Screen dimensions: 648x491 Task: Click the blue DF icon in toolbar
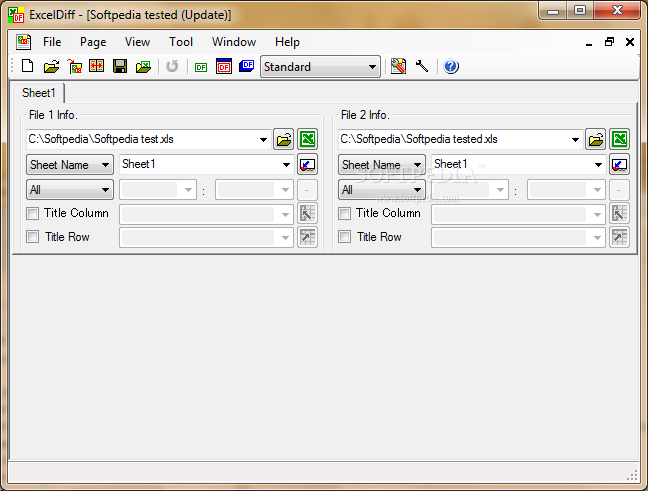(247, 66)
